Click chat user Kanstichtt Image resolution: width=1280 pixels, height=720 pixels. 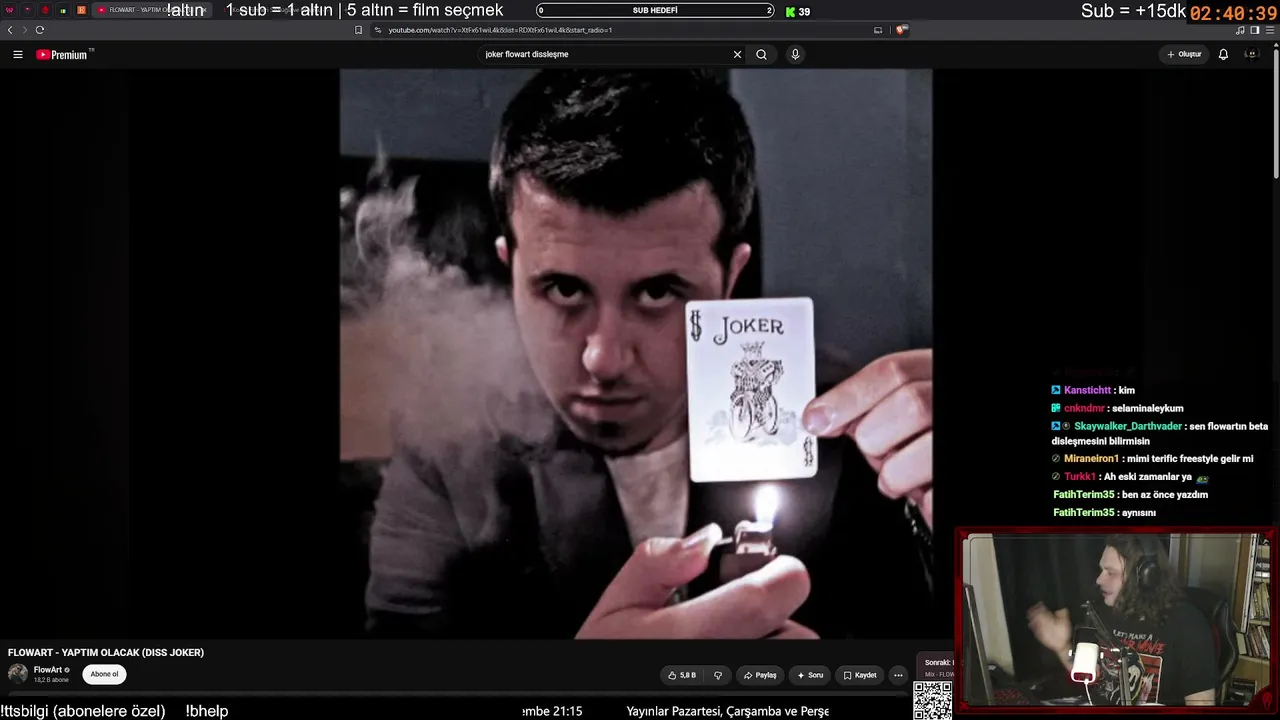click(1087, 390)
